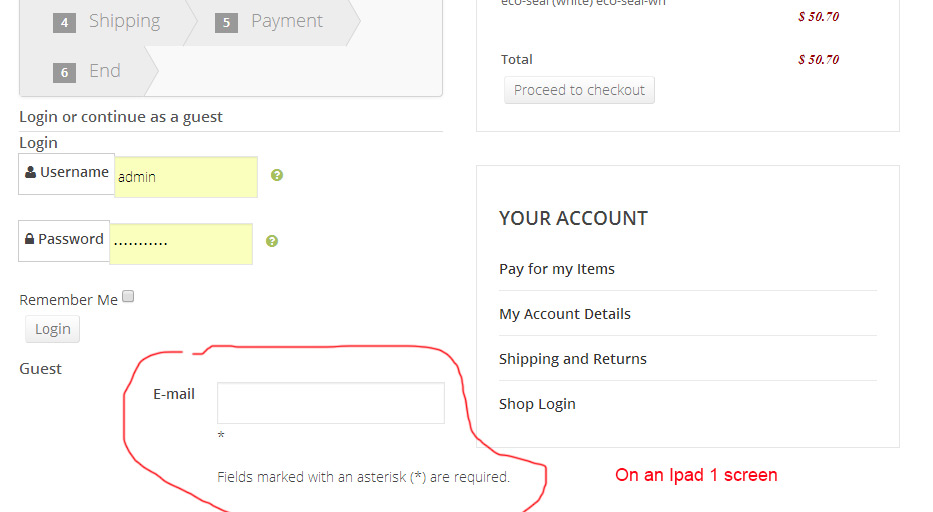This screenshot has width=933, height=512.
Task: Click the help icon beside Password field
Action: click(x=272, y=241)
